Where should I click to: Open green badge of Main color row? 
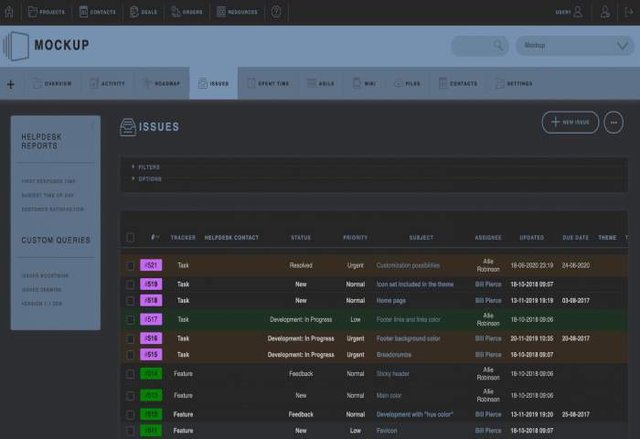[x=151, y=395]
